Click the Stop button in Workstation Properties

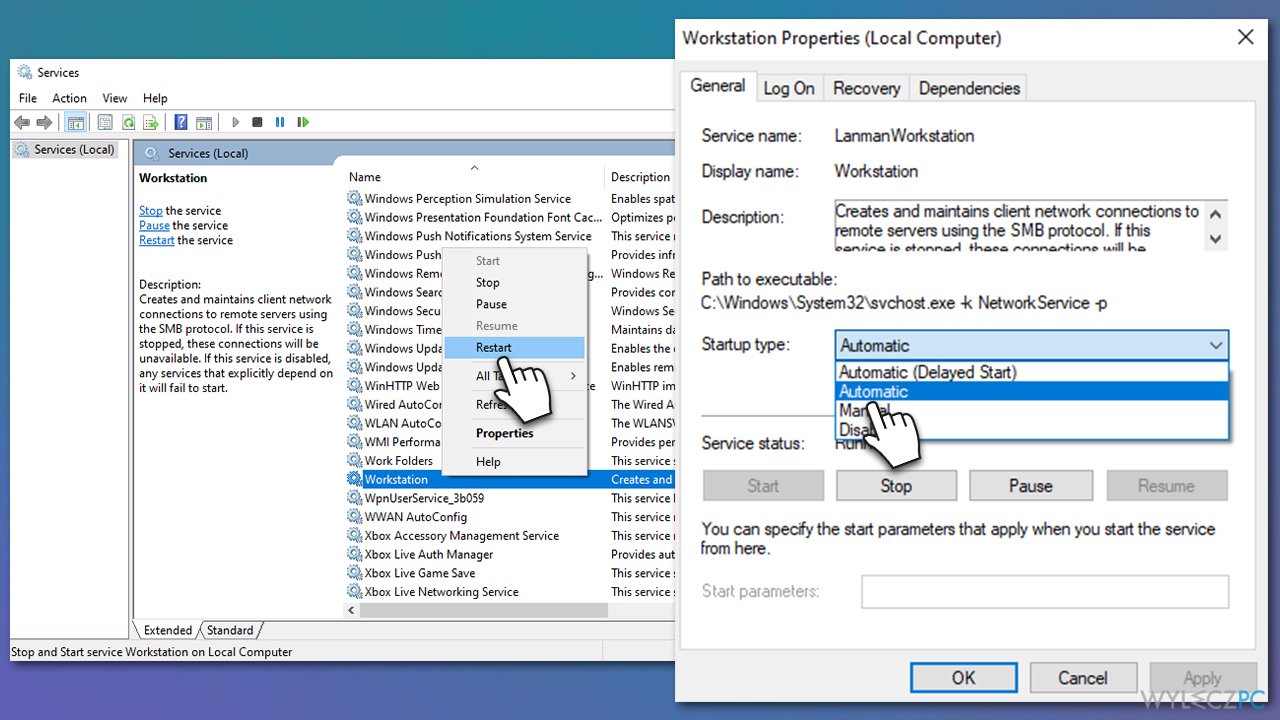click(896, 486)
